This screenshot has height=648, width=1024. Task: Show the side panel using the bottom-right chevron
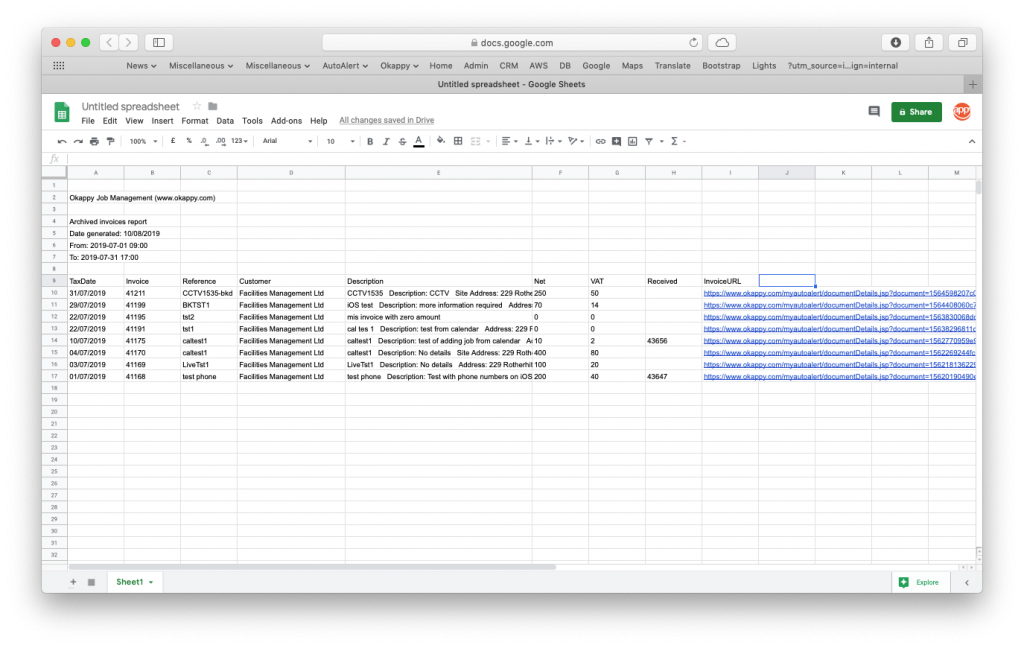[x=967, y=583]
